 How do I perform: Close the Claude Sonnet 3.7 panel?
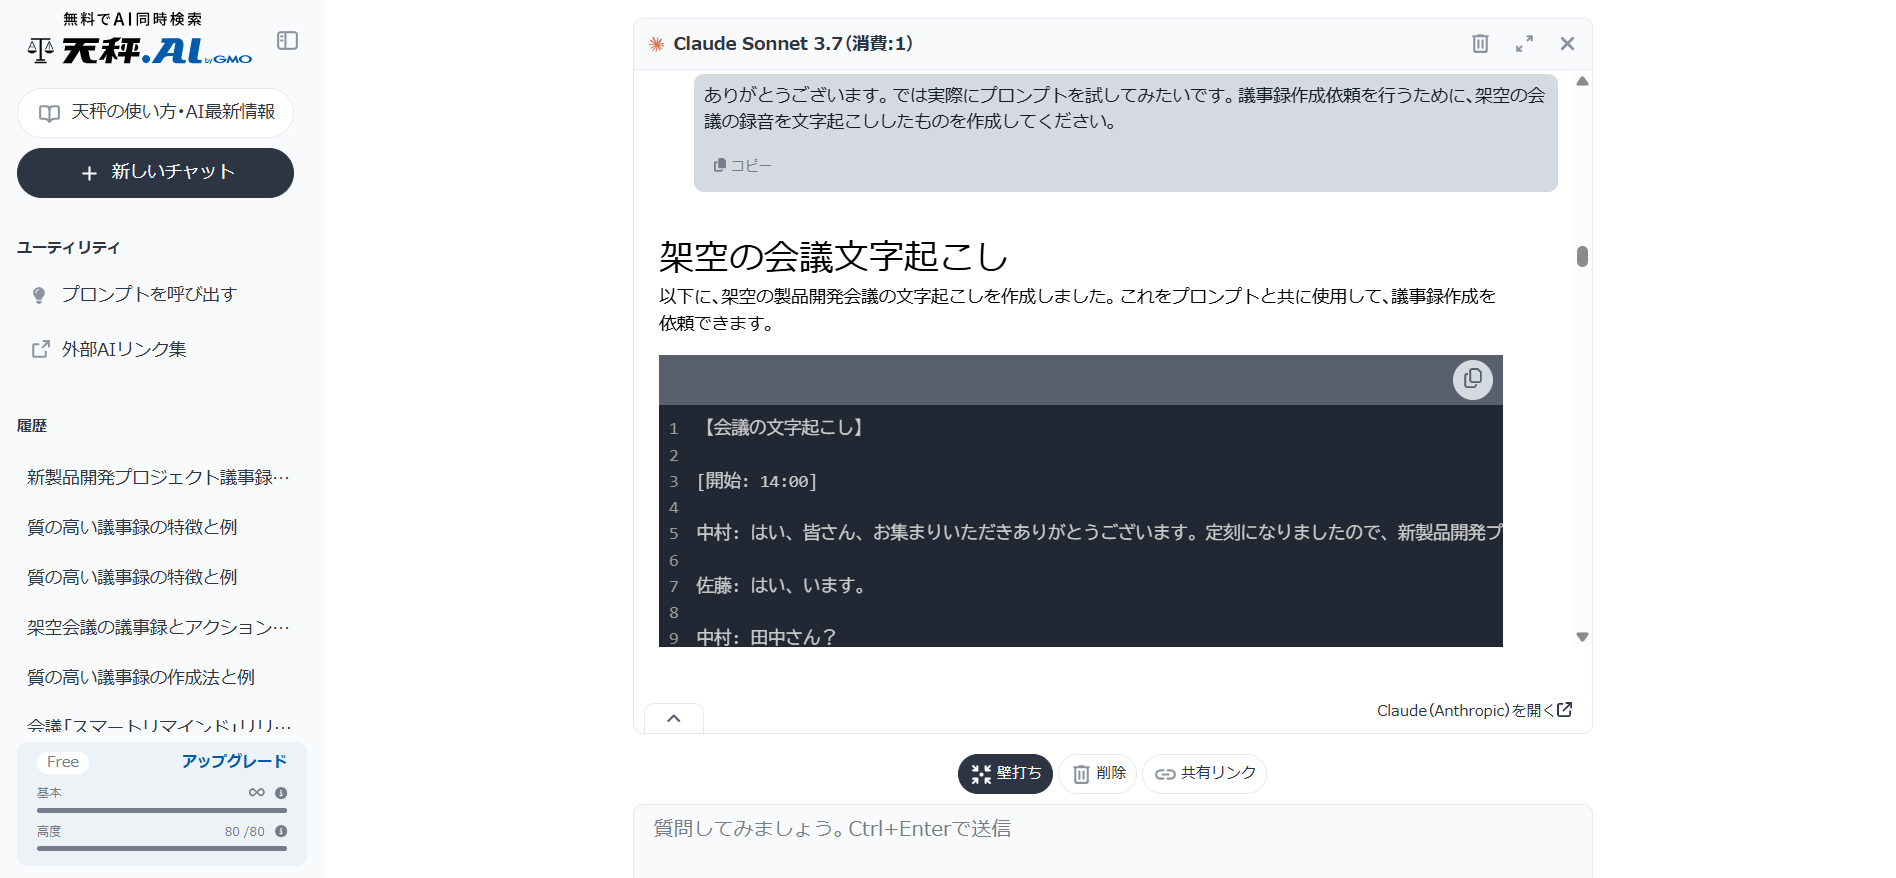(x=1567, y=43)
